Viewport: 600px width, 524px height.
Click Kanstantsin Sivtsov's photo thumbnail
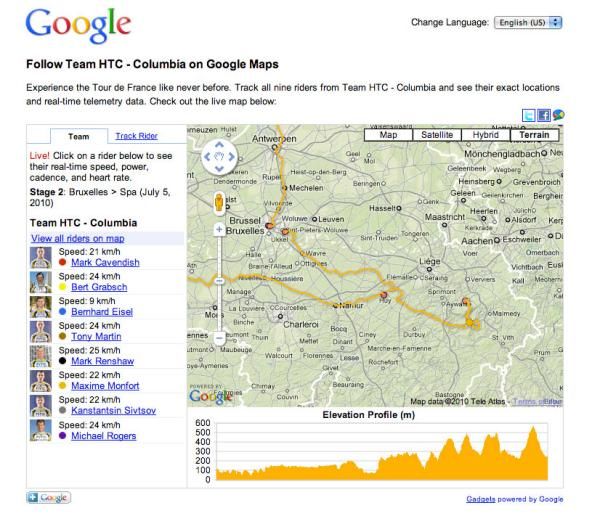[x=41, y=406]
